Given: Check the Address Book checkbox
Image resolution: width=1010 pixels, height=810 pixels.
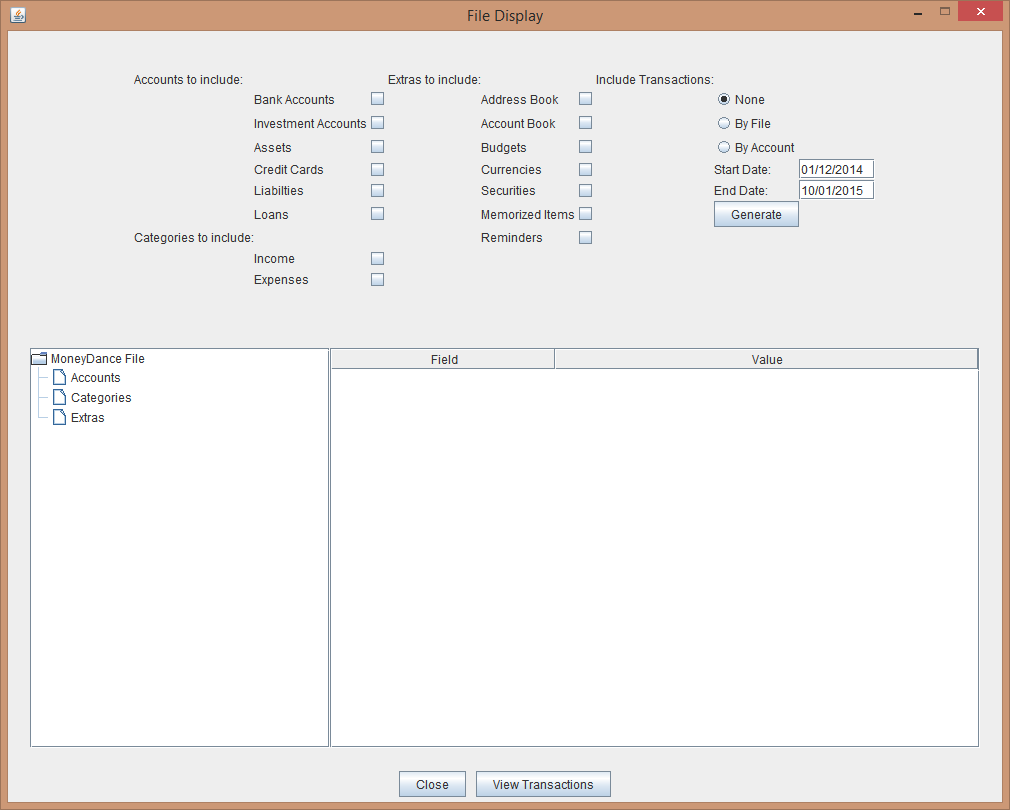Looking at the screenshot, I should (x=586, y=99).
